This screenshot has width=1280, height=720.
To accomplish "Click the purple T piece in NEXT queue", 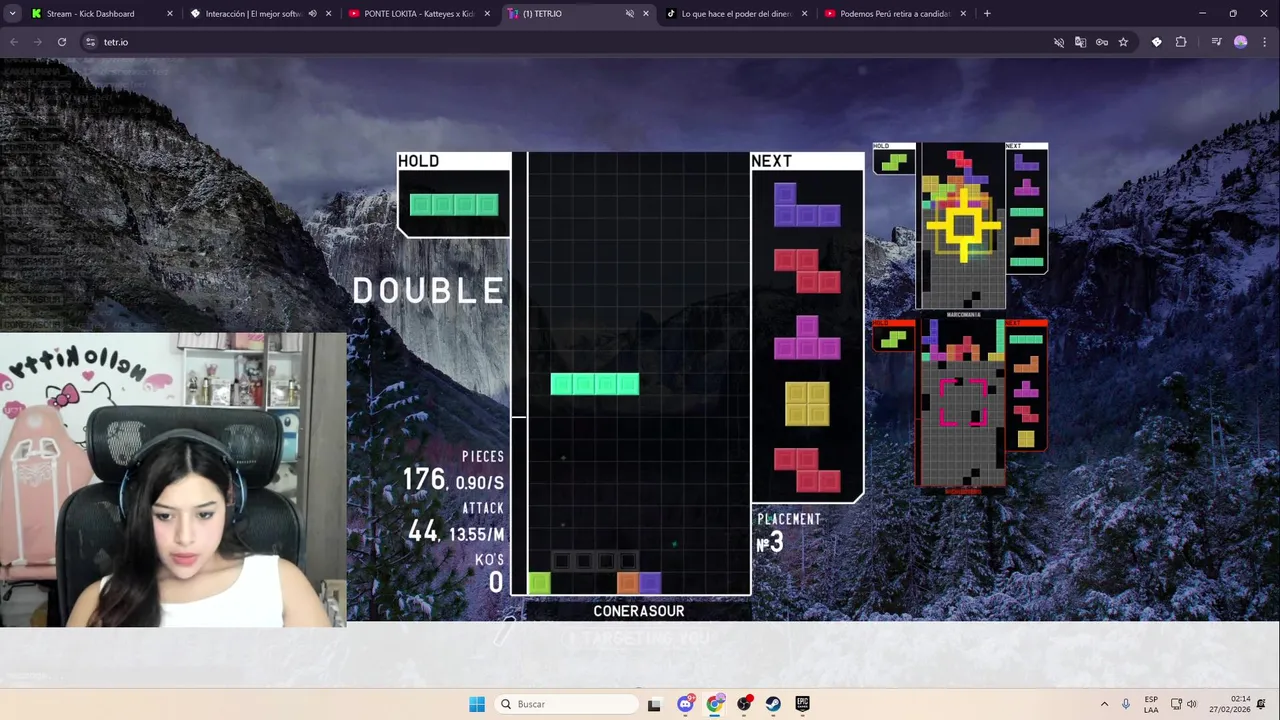I will (x=806, y=338).
